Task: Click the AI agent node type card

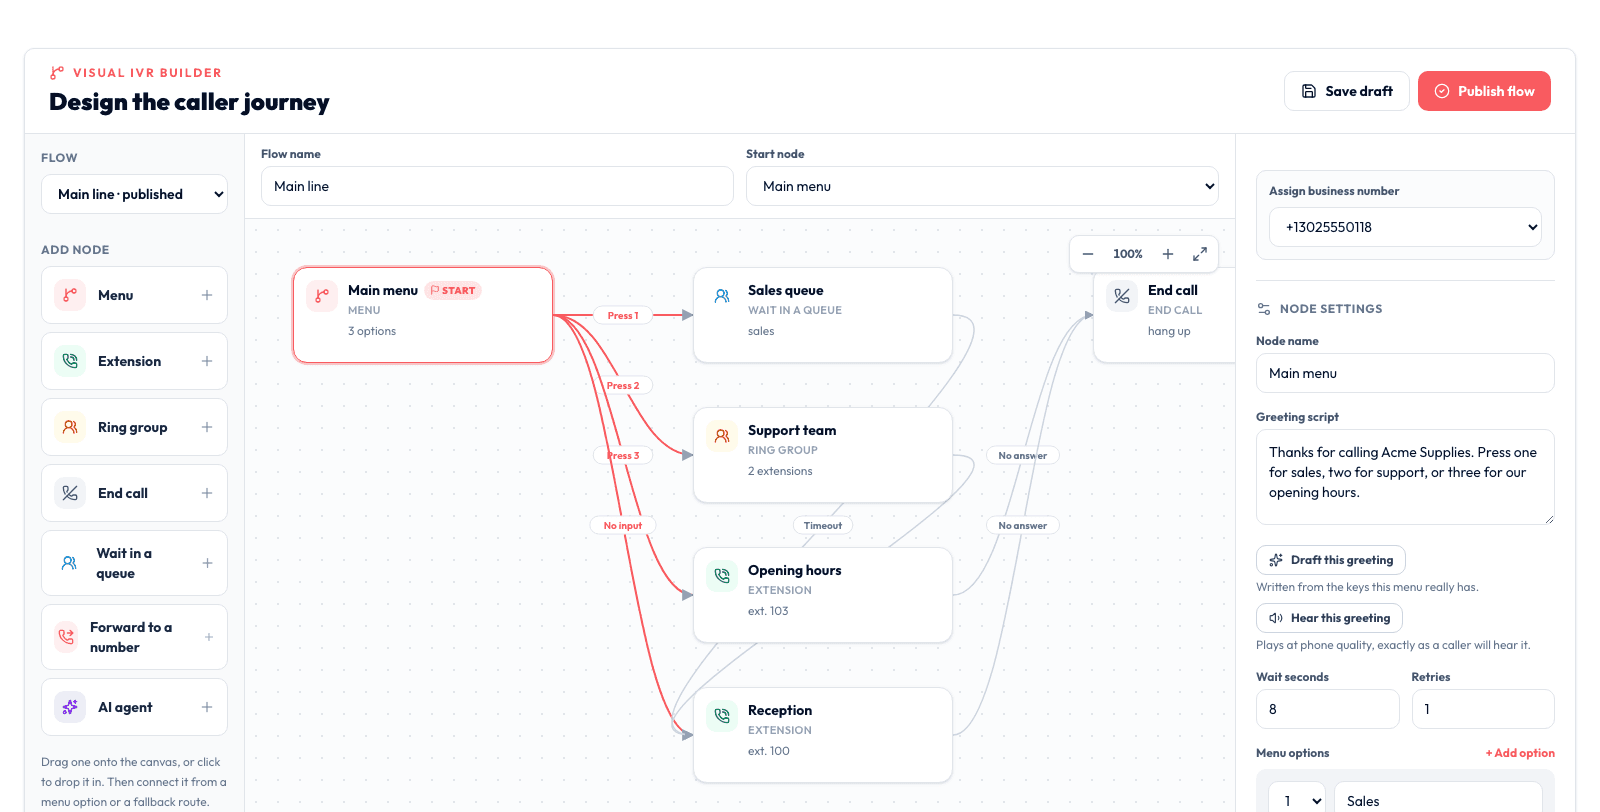Action: tap(134, 707)
